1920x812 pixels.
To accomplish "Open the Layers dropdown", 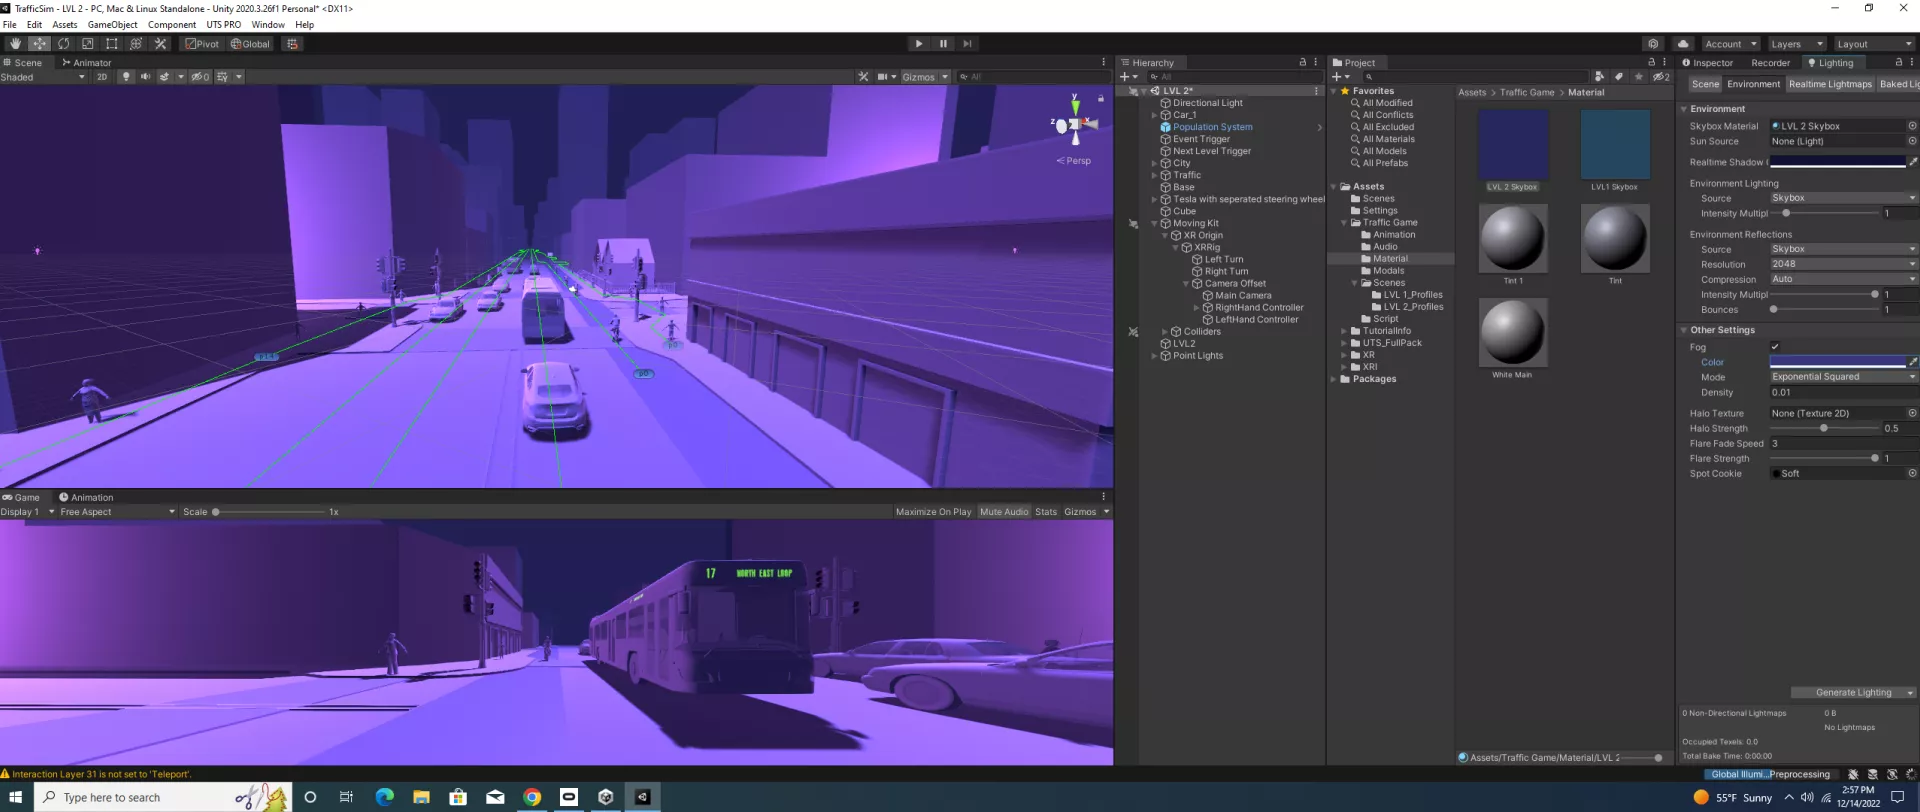I will (x=1796, y=44).
